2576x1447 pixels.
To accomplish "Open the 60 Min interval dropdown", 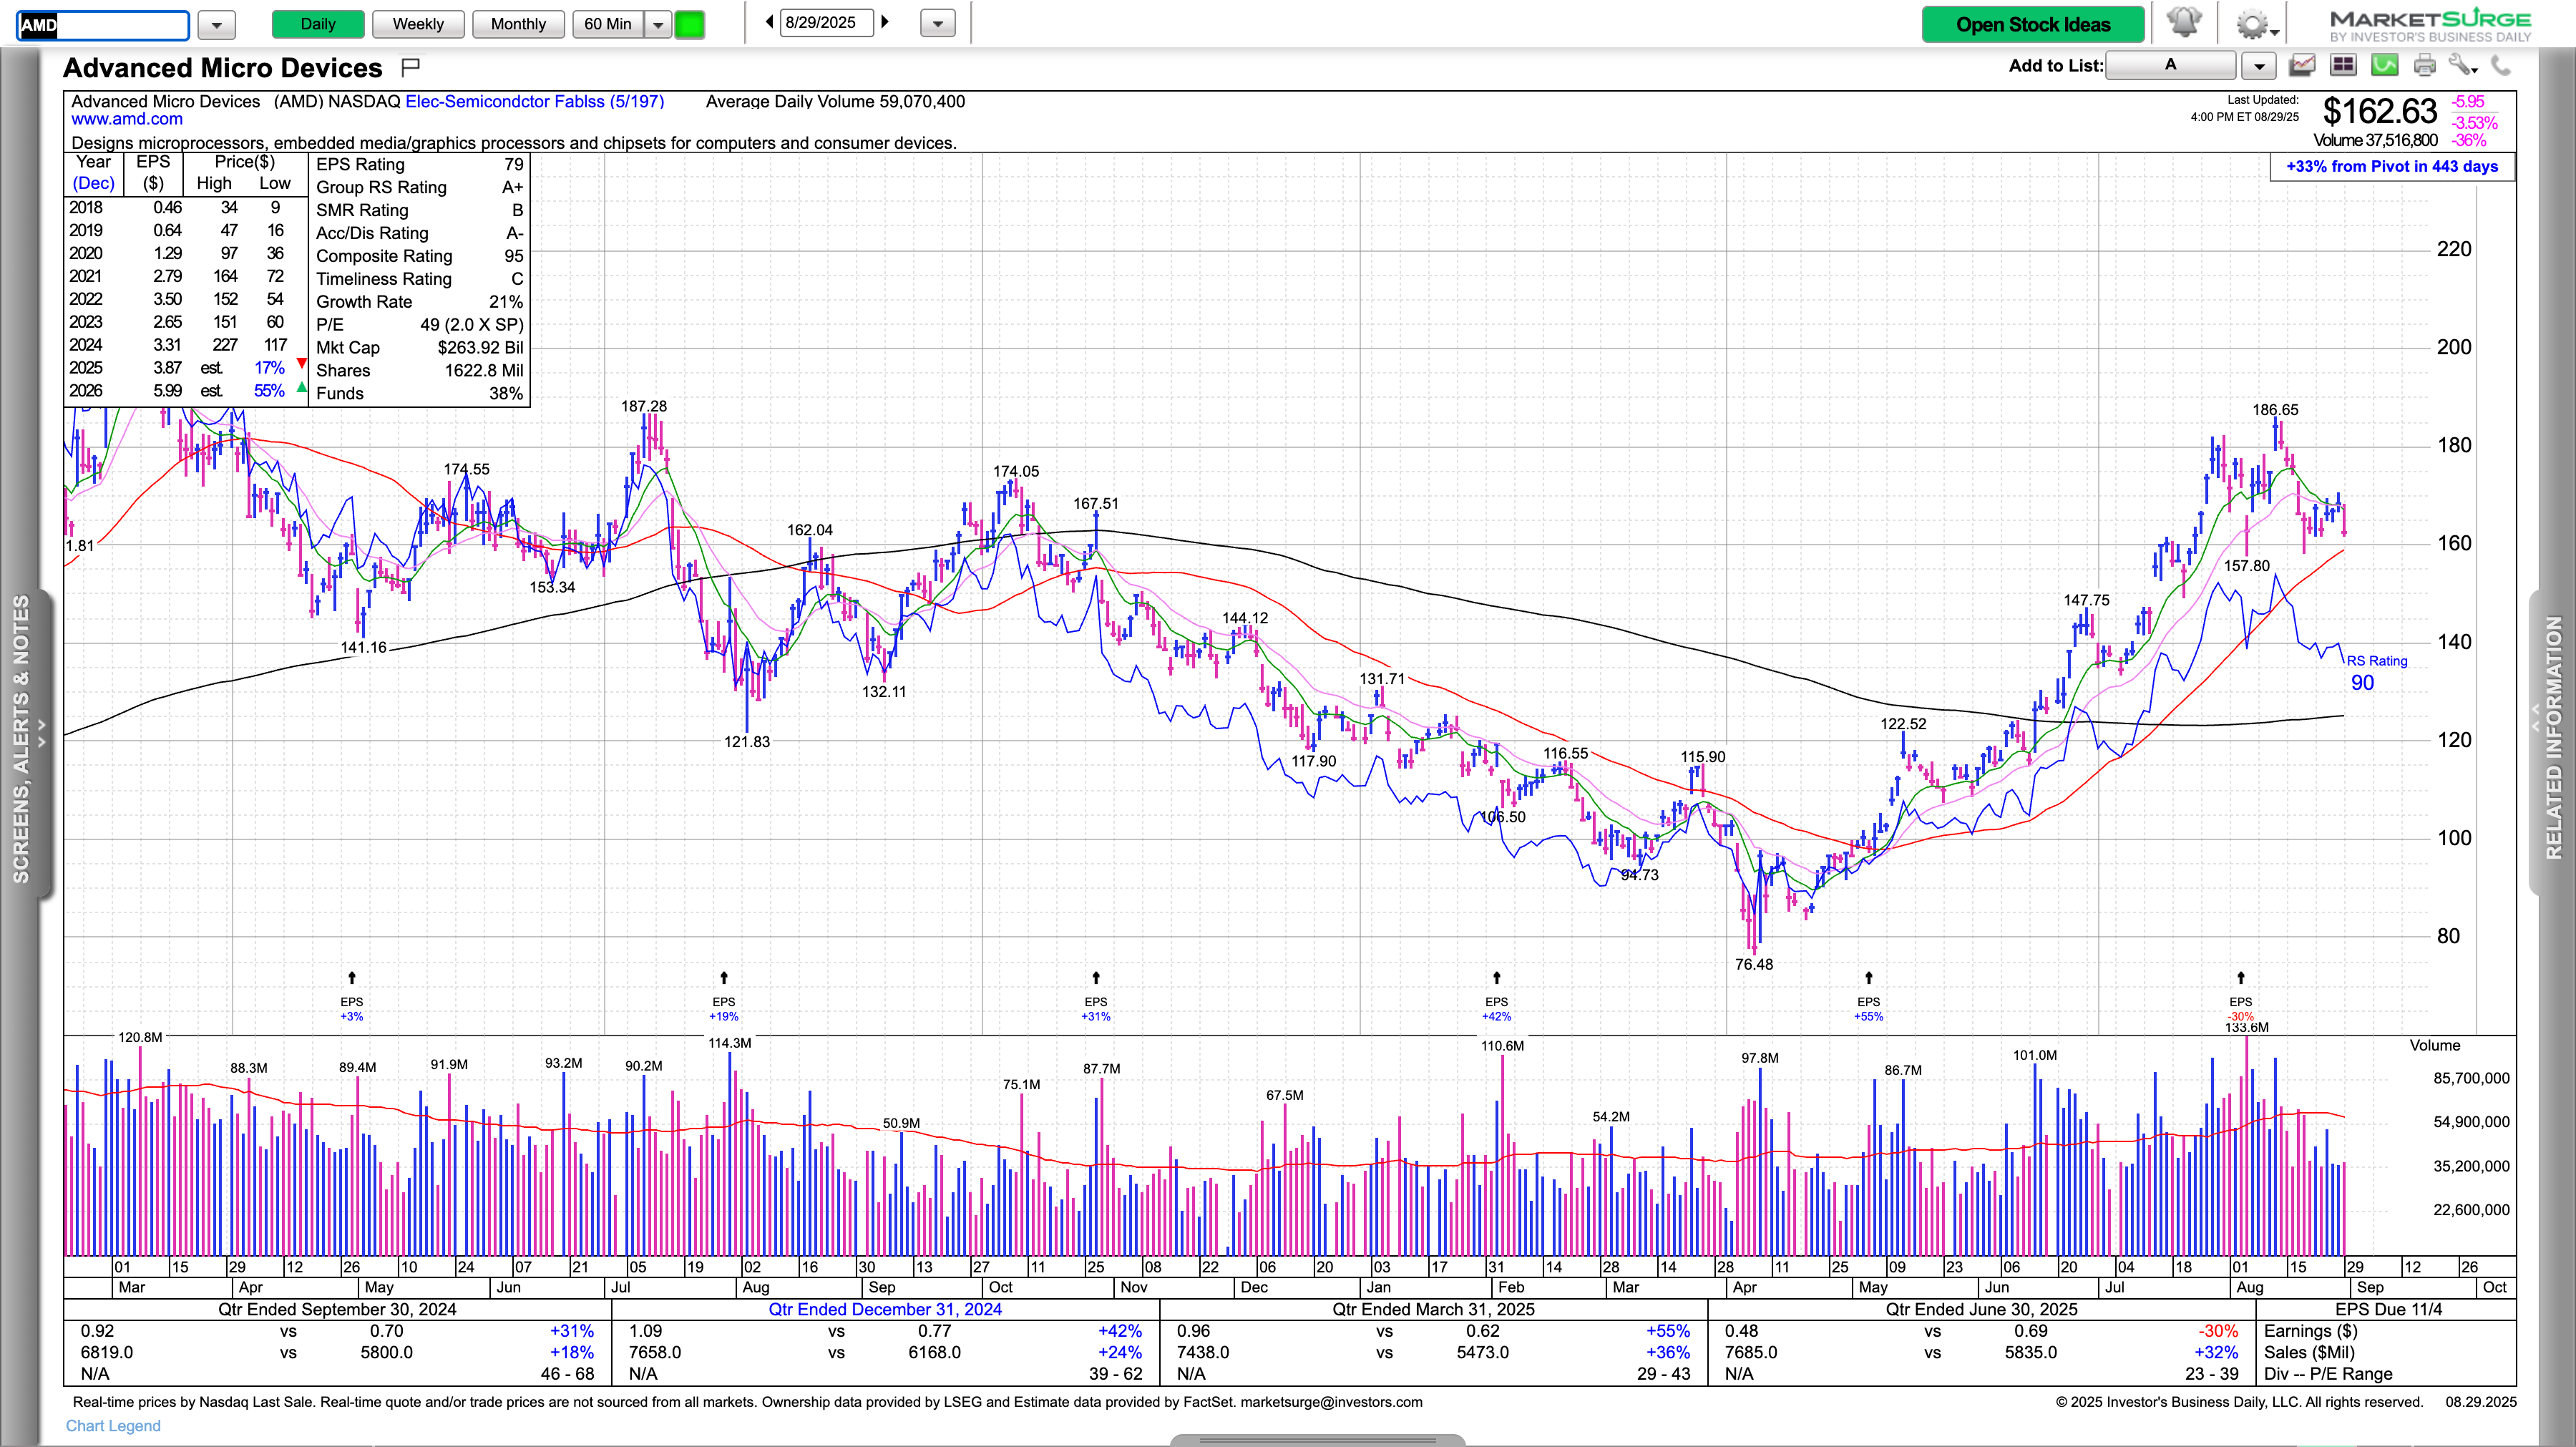I will click(x=658, y=24).
